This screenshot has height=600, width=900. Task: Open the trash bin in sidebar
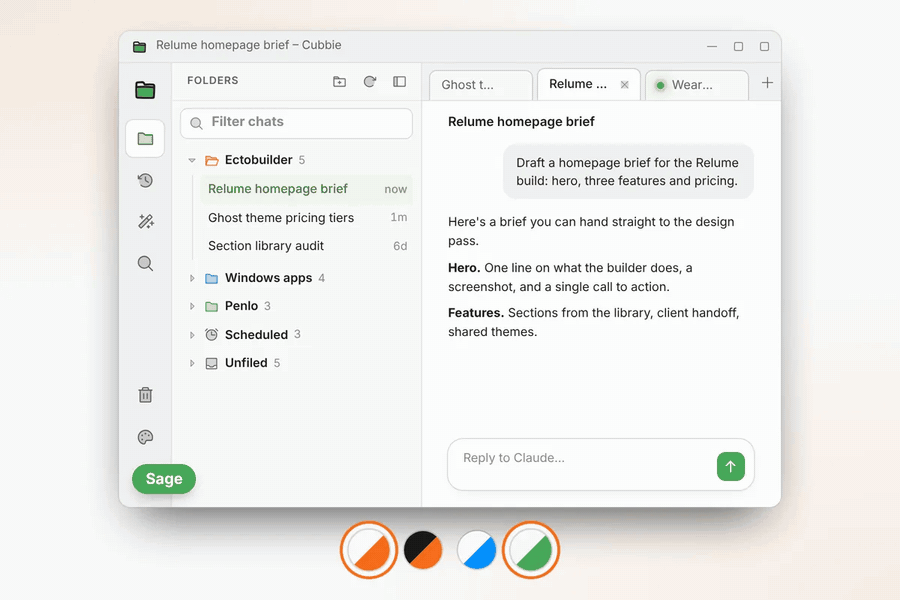(145, 395)
